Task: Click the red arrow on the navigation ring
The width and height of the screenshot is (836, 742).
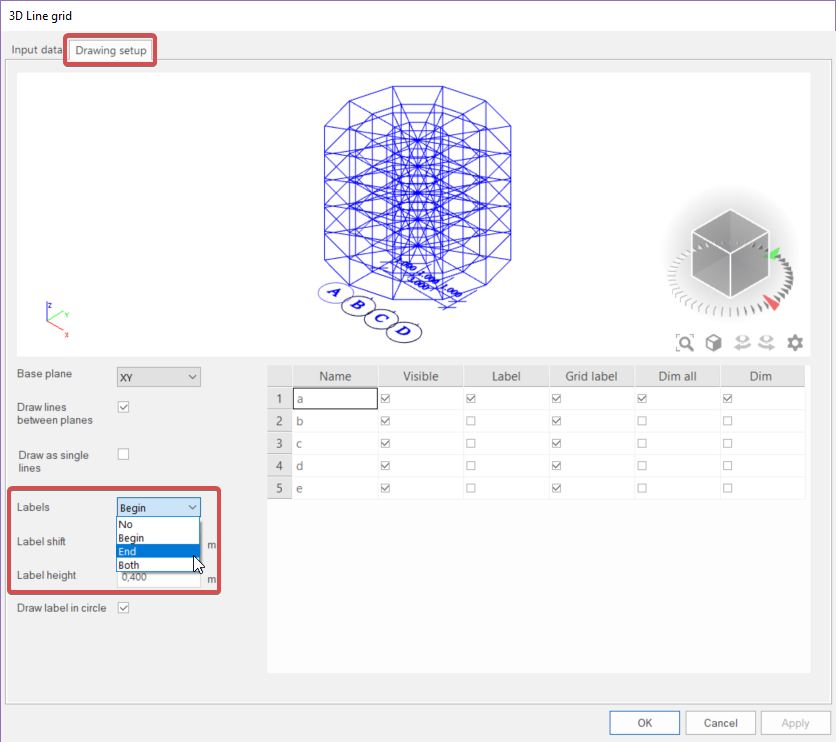Action: click(x=771, y=302)
